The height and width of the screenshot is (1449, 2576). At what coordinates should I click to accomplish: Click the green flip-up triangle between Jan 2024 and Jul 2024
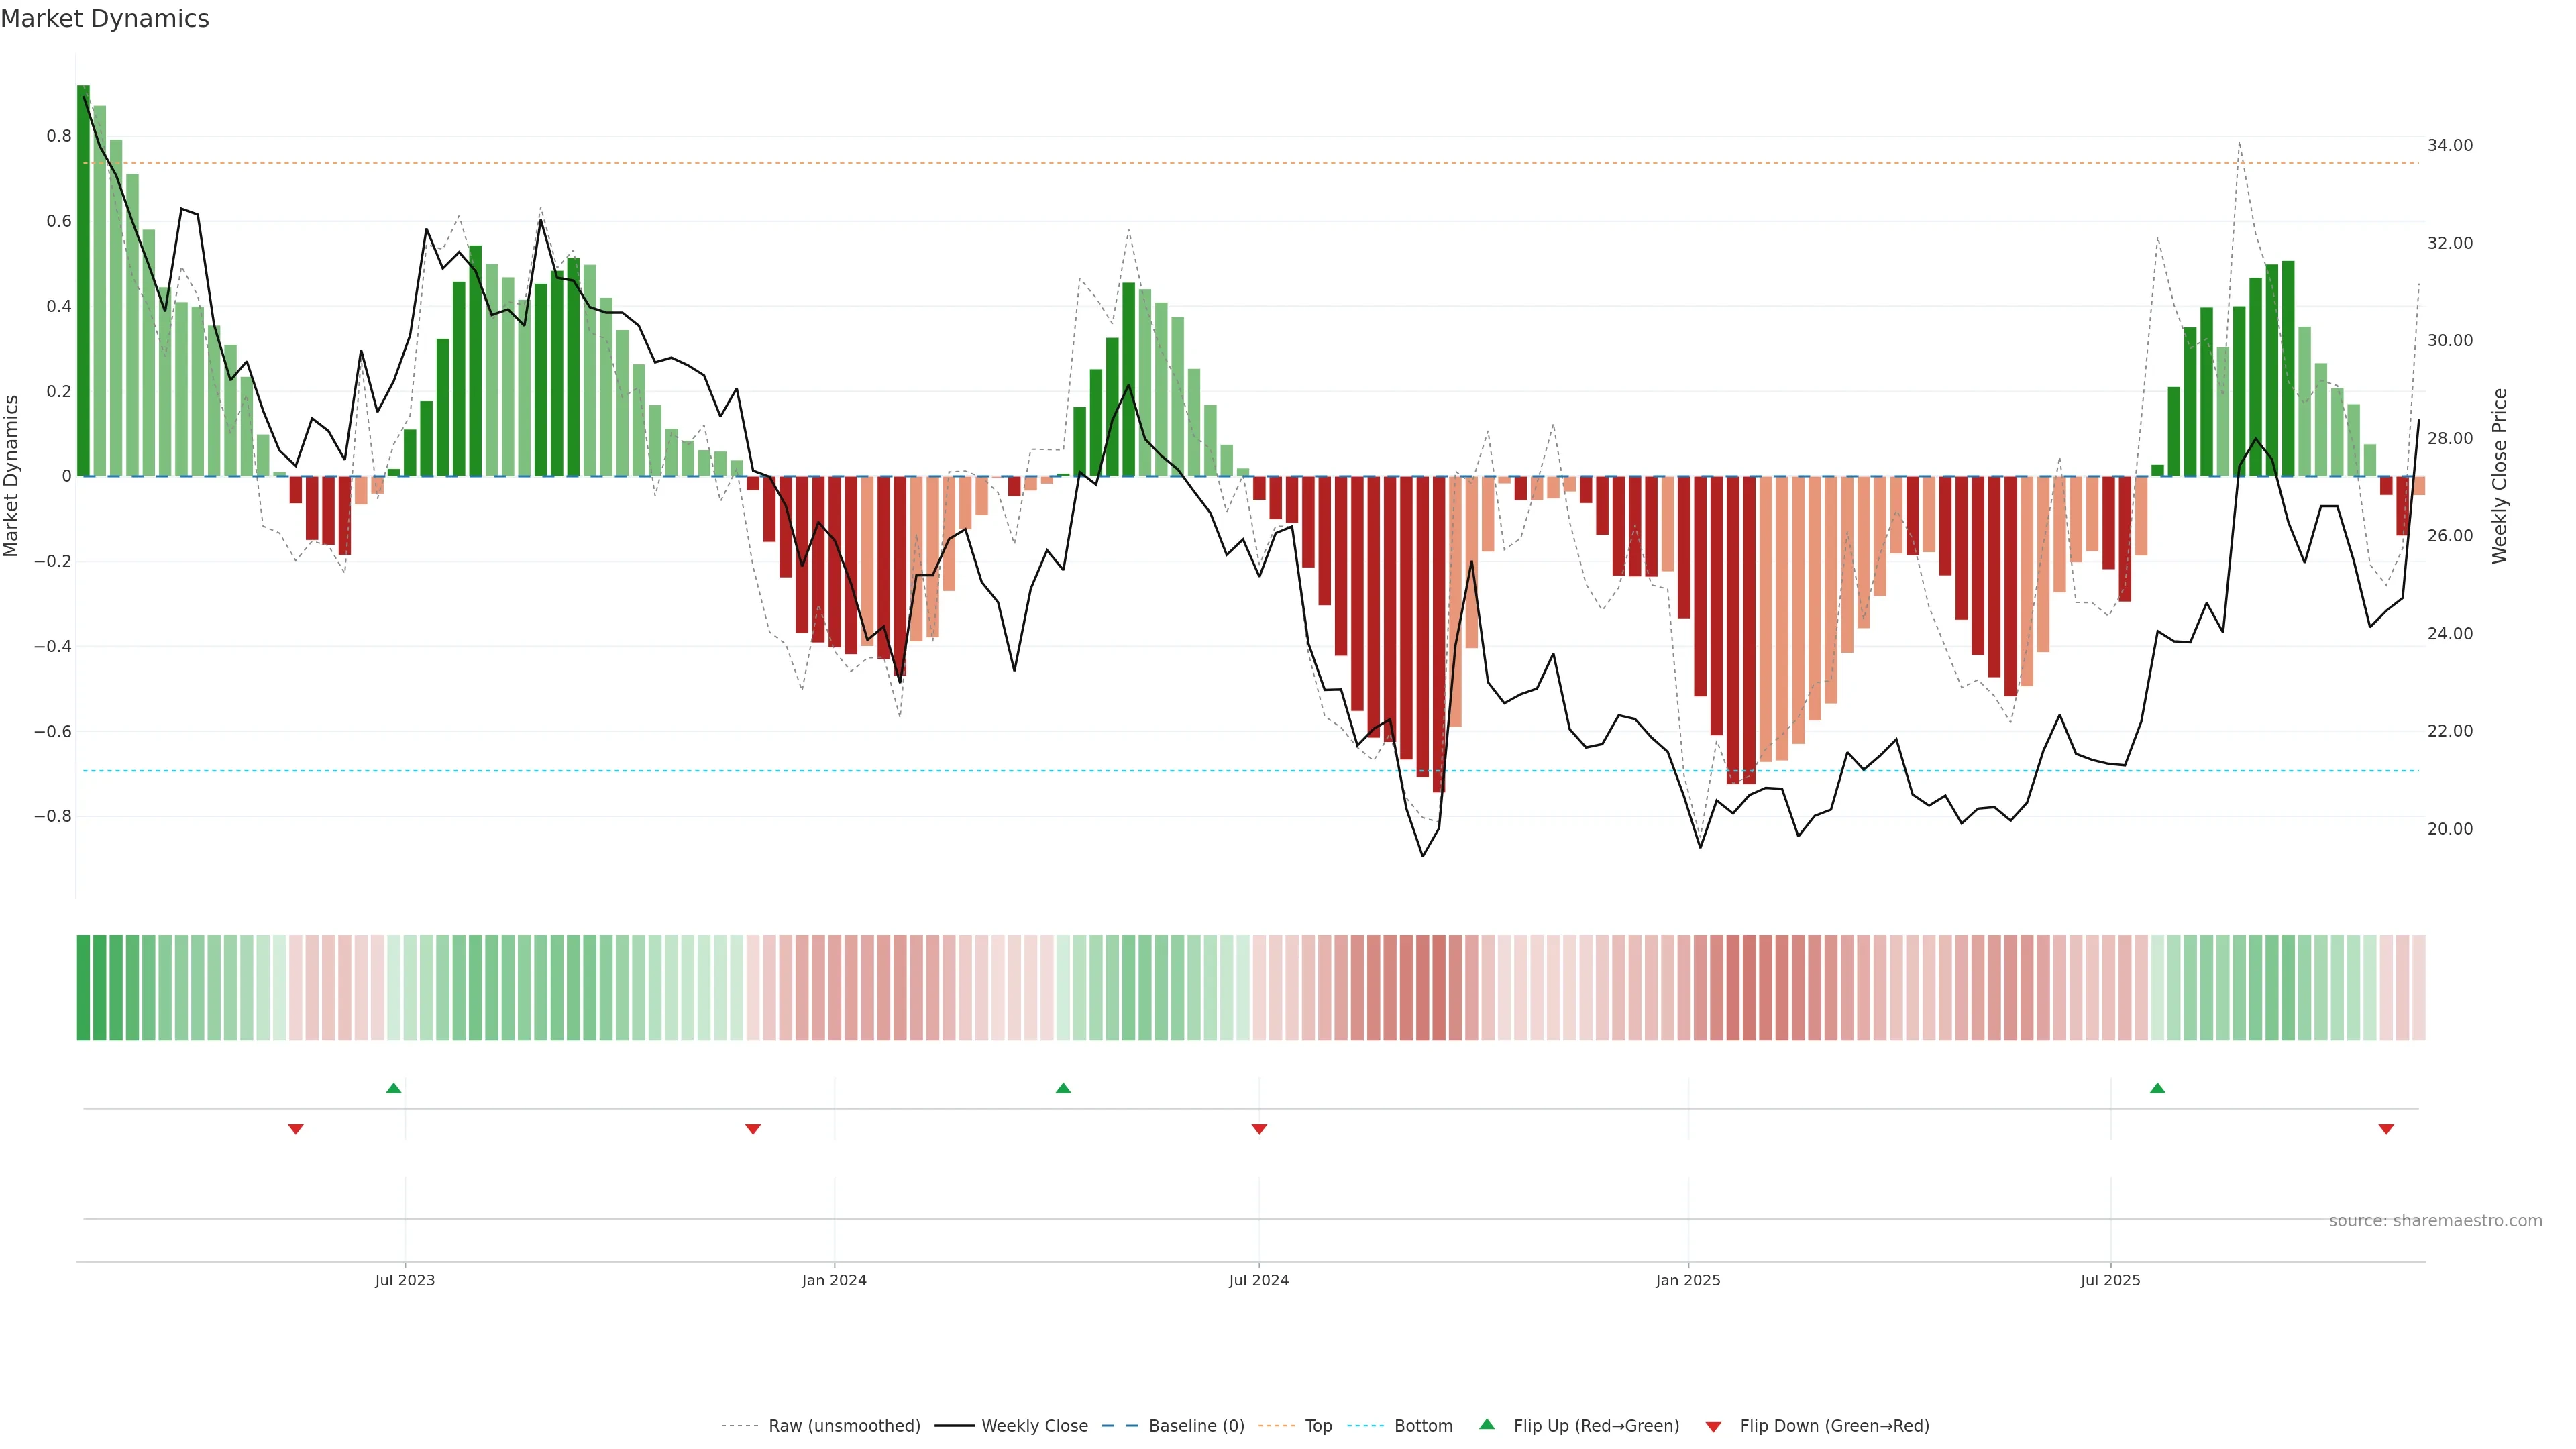(1063, 1088)
